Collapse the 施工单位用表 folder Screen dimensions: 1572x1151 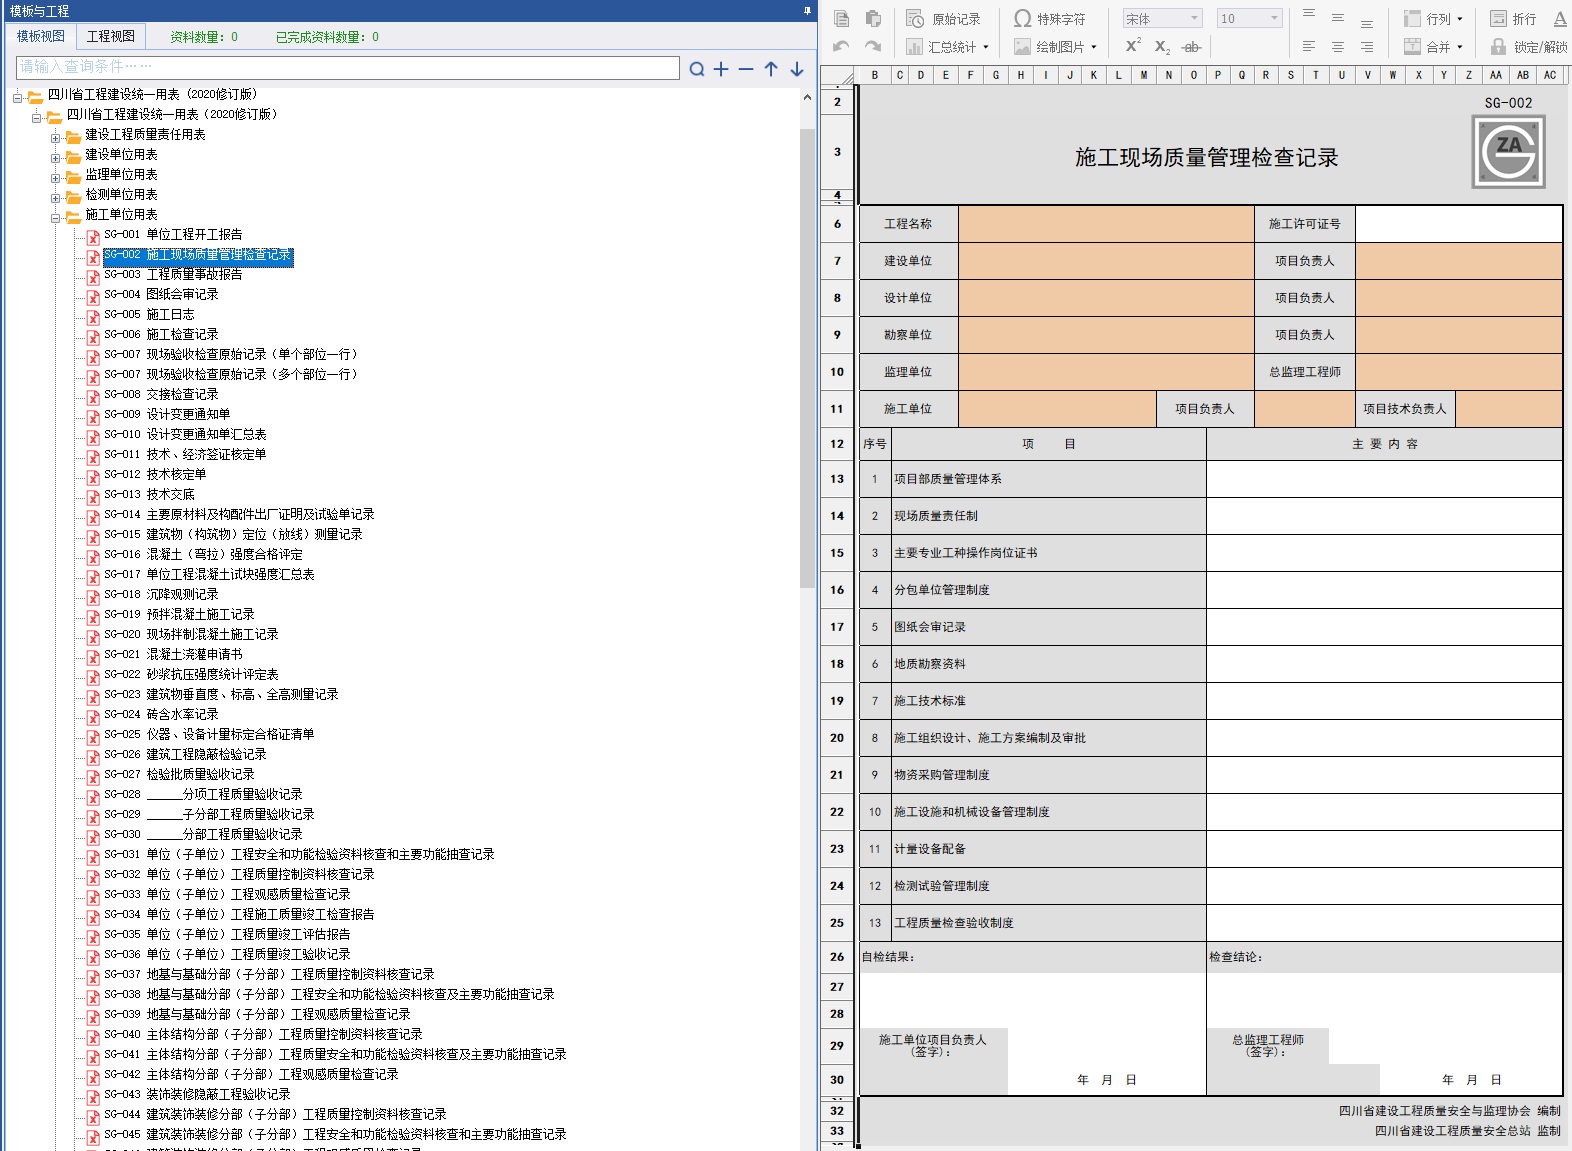click(56, 218)
